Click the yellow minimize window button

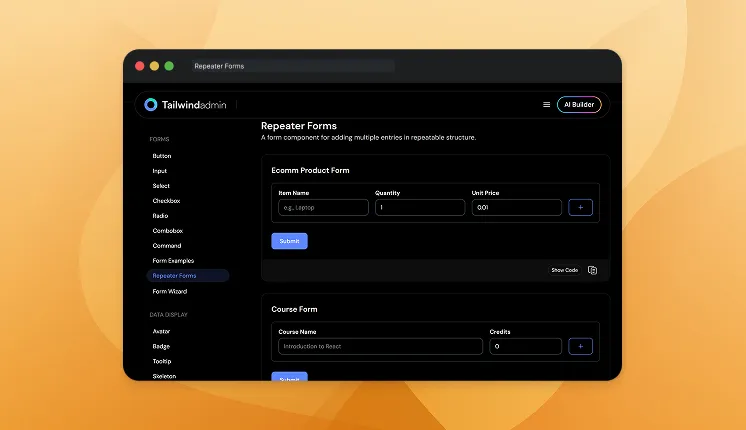click(x=155, y=66)
